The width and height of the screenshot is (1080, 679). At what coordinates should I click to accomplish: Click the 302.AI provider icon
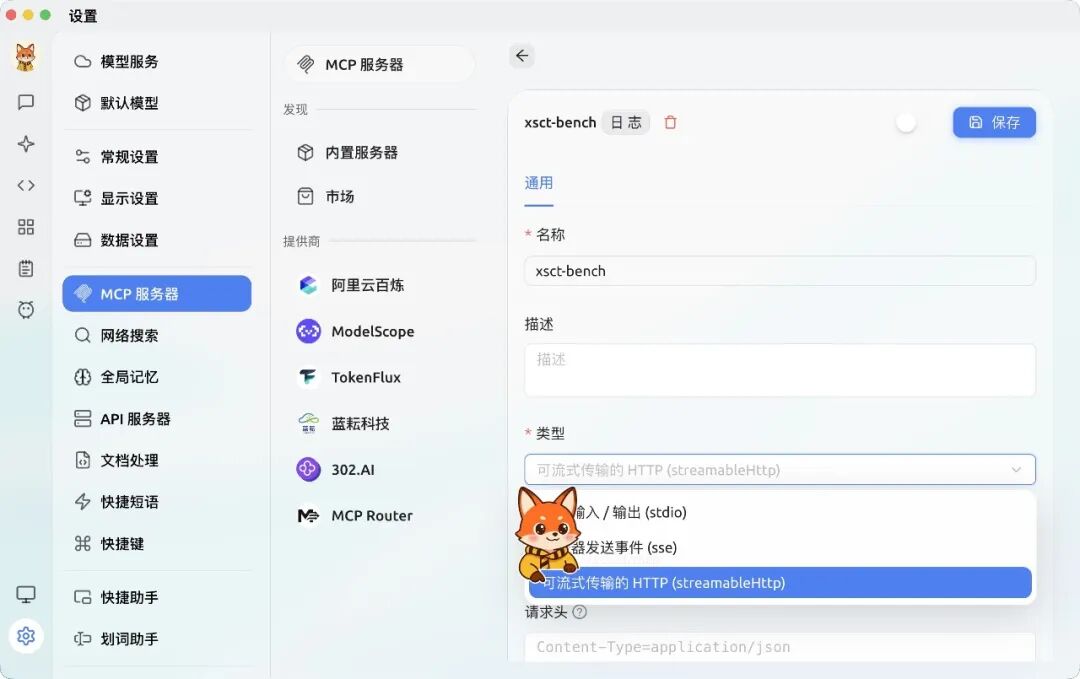pos(307,469)
